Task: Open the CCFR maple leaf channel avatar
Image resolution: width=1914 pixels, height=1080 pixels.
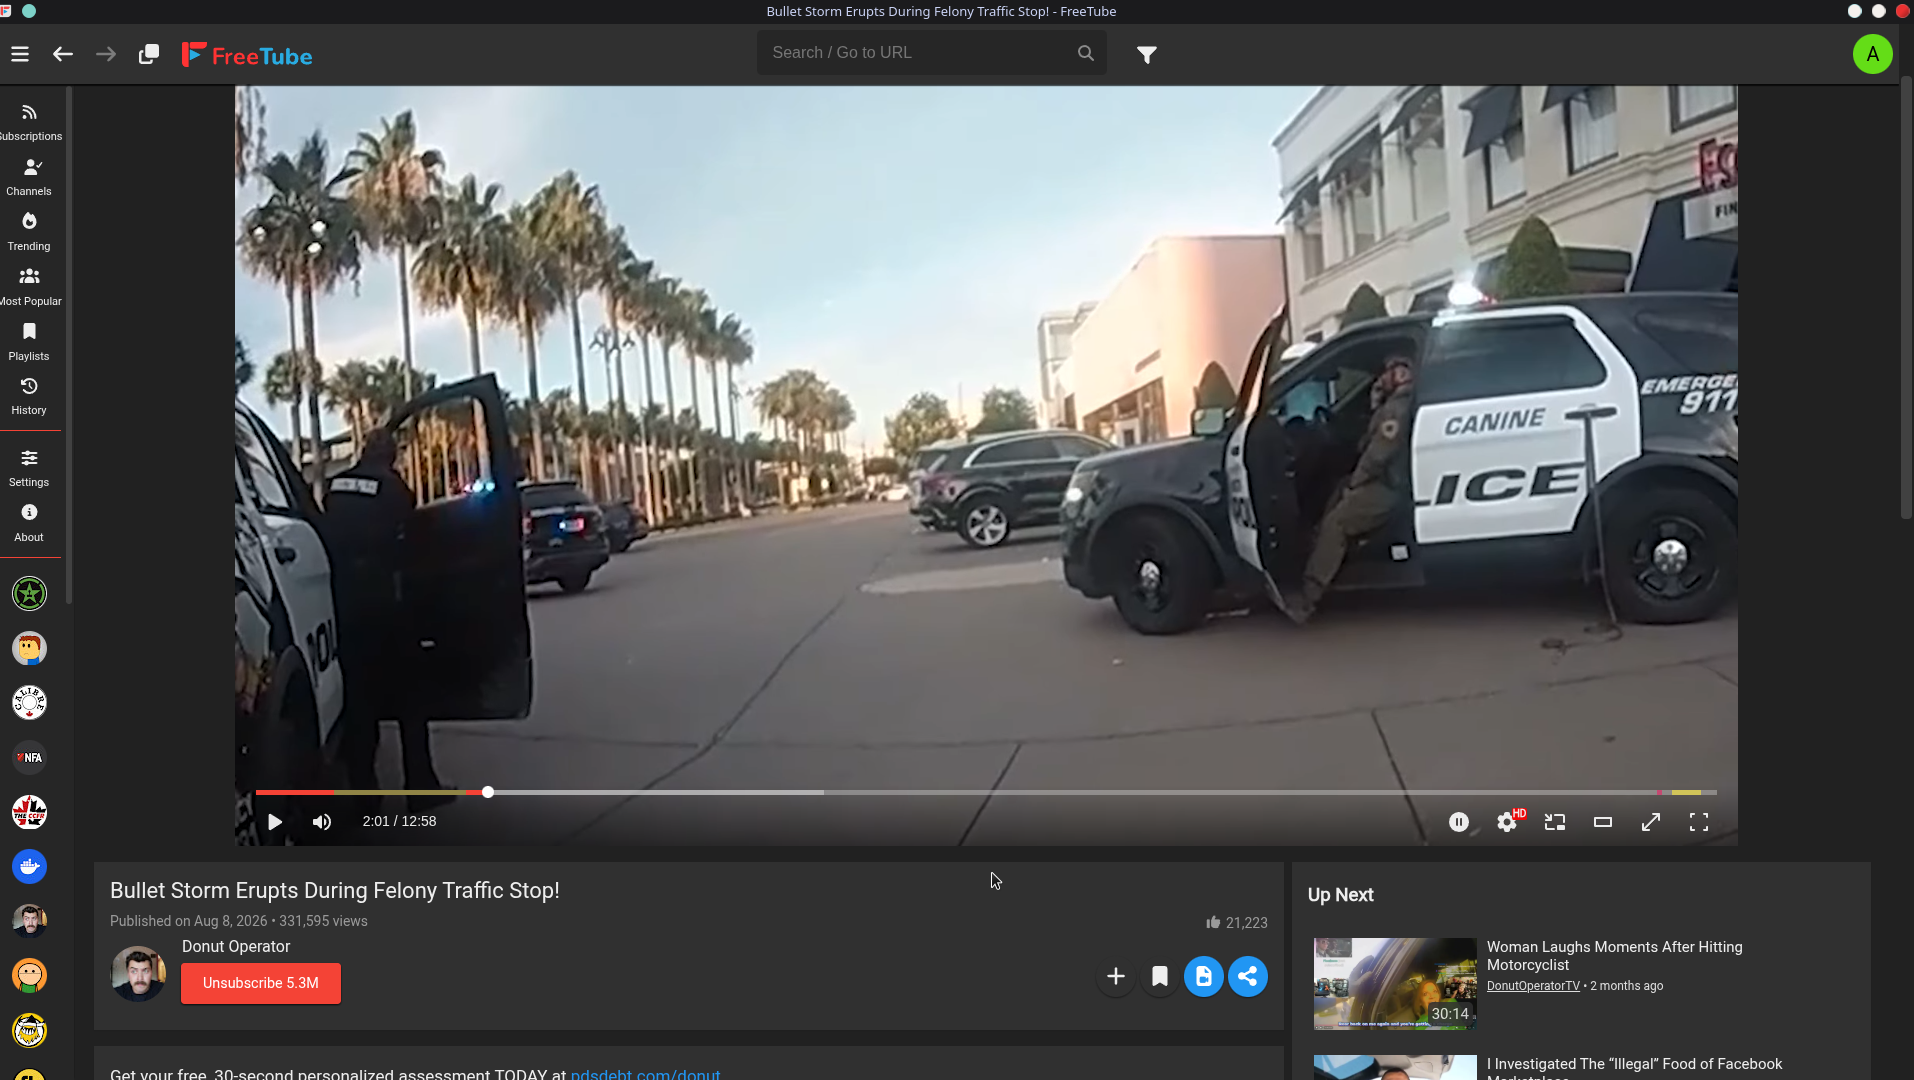Action: point(29,812)
